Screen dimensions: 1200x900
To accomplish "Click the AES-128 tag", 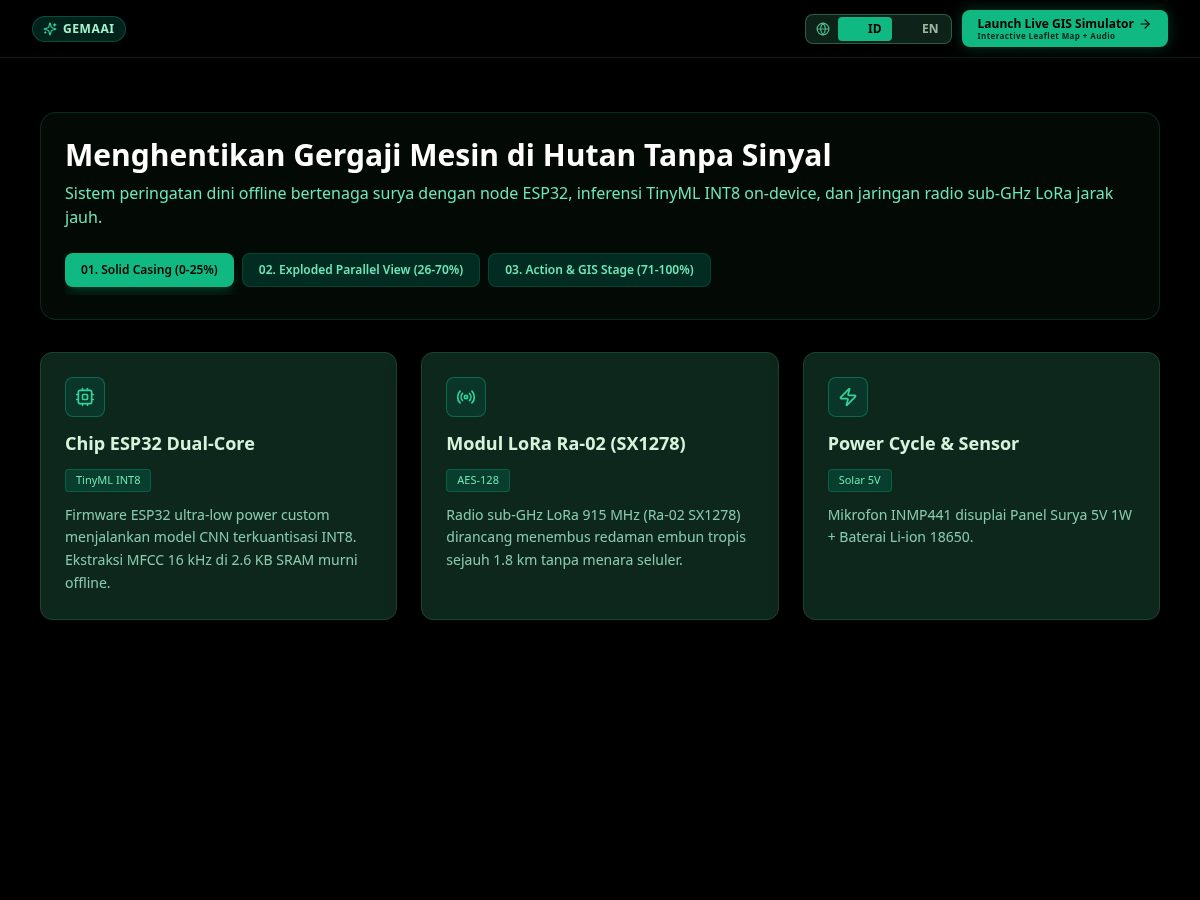I will point(478,480).
